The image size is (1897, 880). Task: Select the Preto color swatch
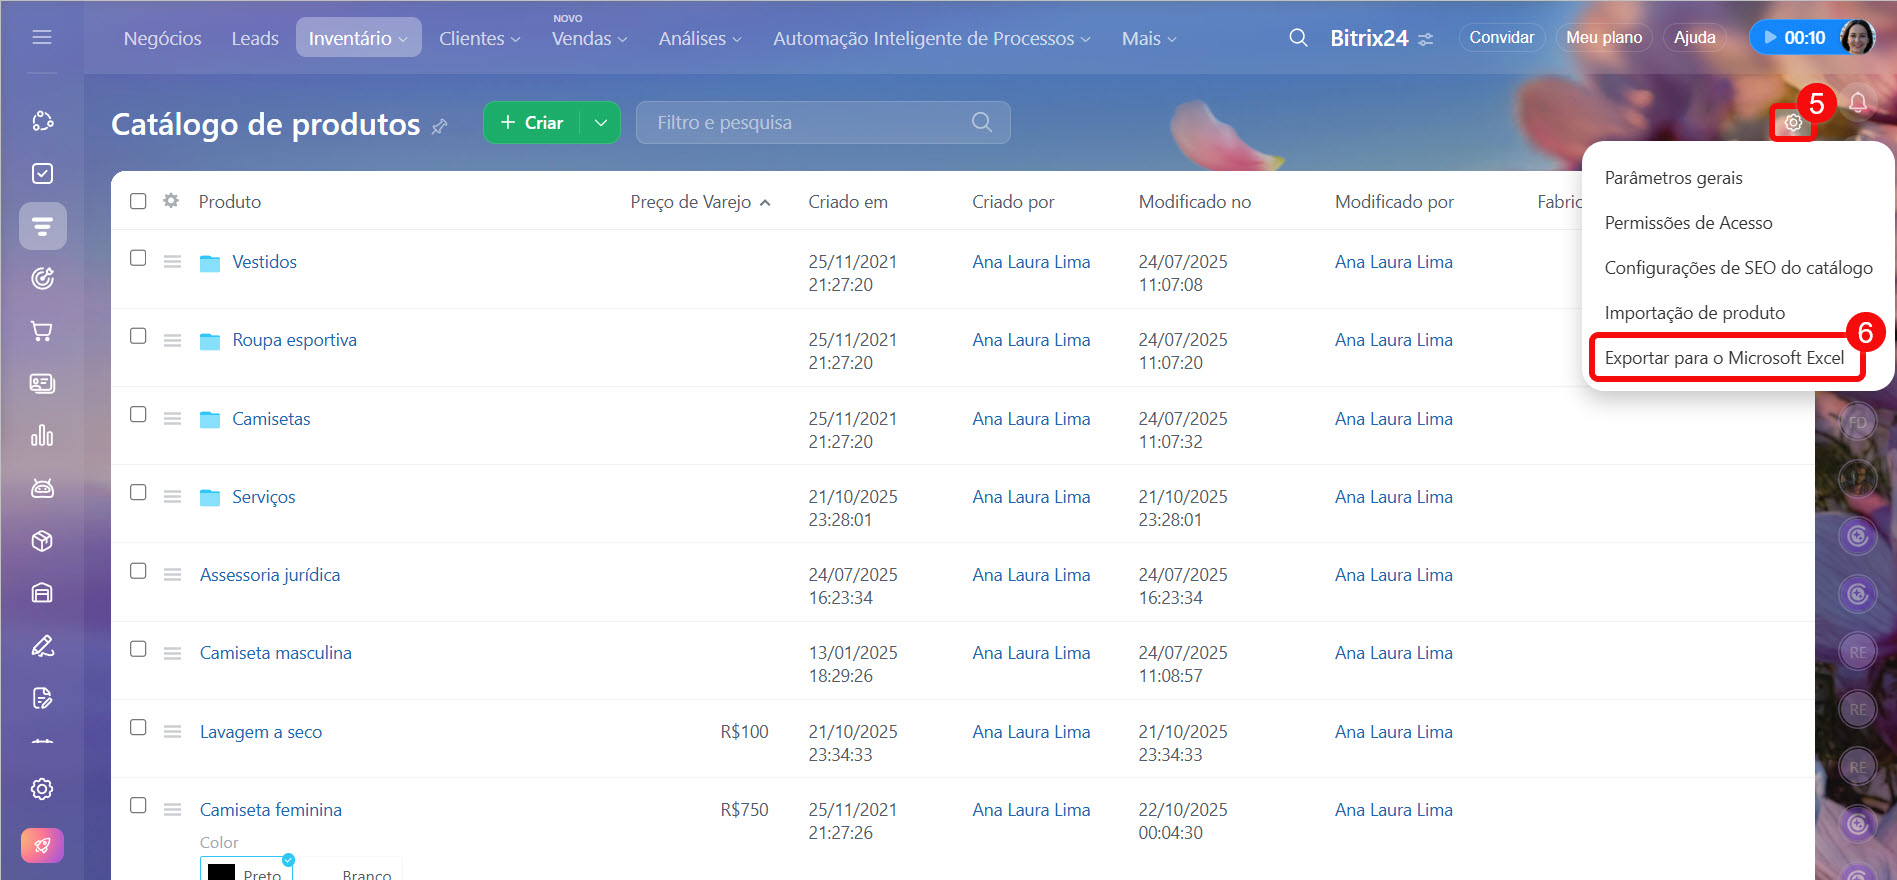pos(247,870)
